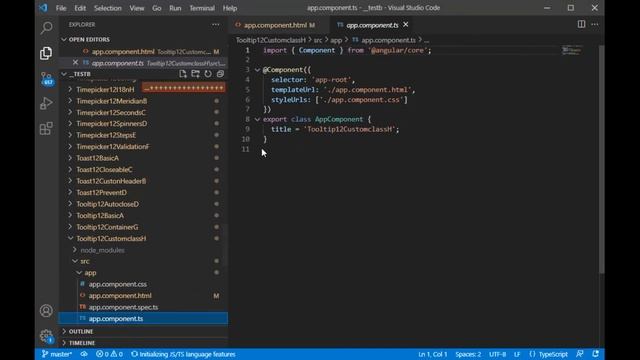Image resolution: width=640 pixels, height=360 pixels.
Task: Open the Help menu
Action: tap(230, 8)
